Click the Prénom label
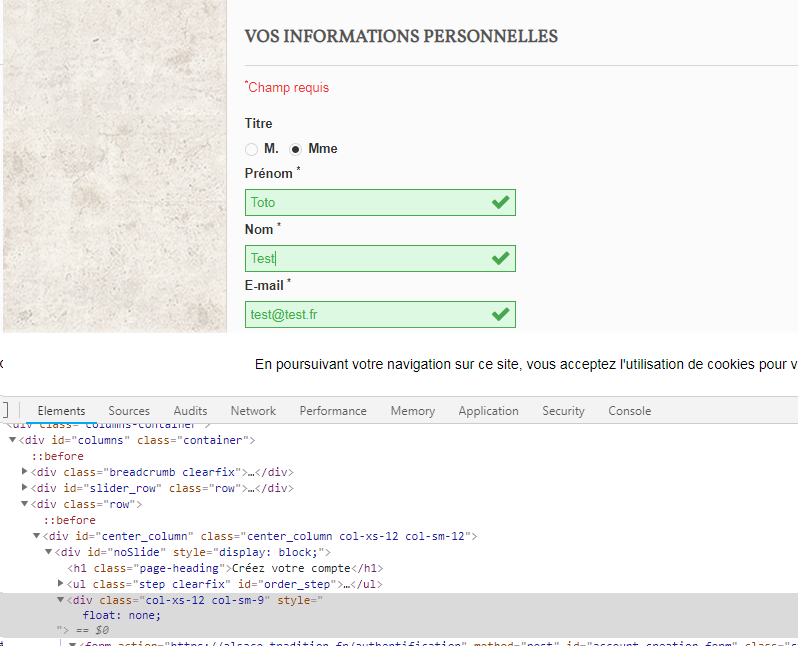 (x=272, y=173)
